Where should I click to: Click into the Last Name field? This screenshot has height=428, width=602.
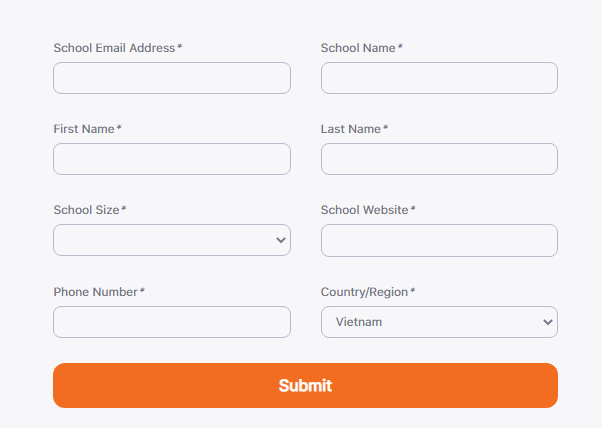click(x=439, y=159)
